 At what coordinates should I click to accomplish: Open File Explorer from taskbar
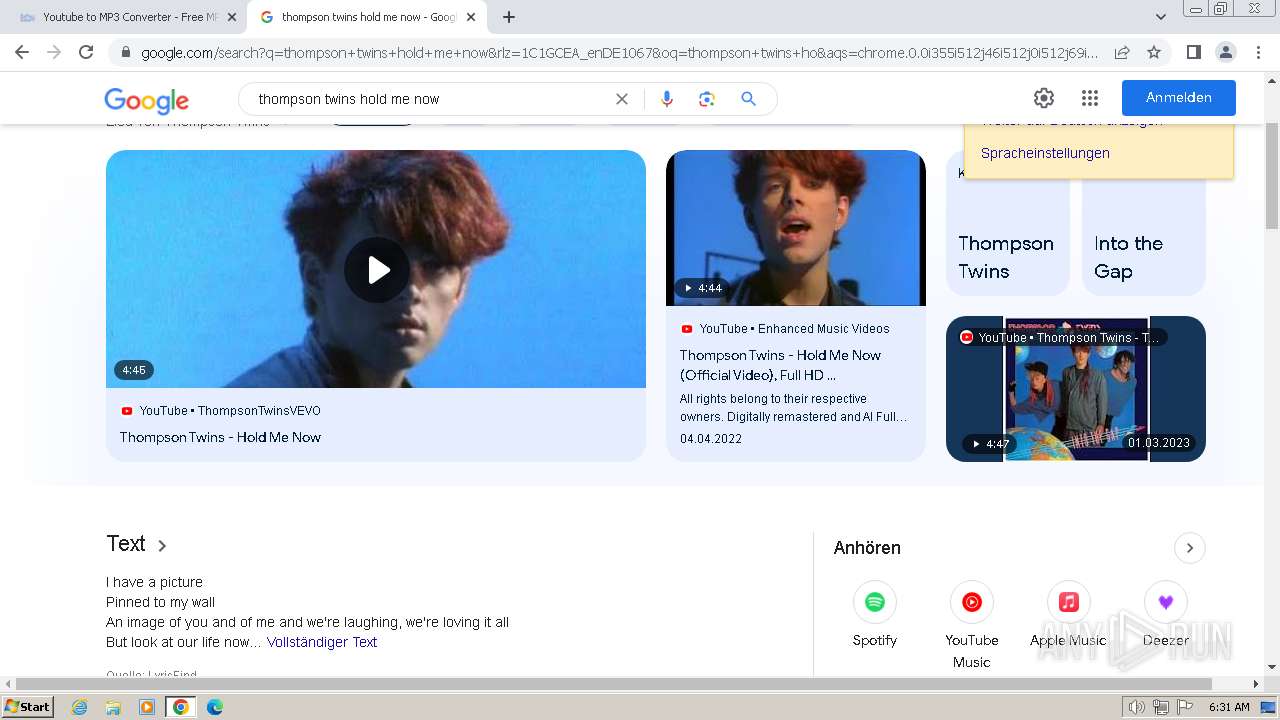click(x=113, y=707)
